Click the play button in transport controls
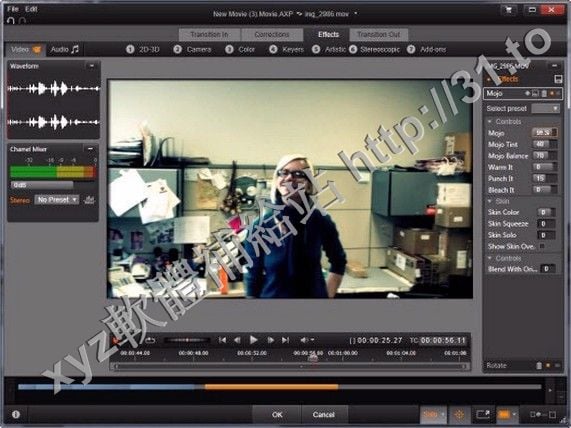The height and width of the screenshot is (428, 571). click(253, 340)
